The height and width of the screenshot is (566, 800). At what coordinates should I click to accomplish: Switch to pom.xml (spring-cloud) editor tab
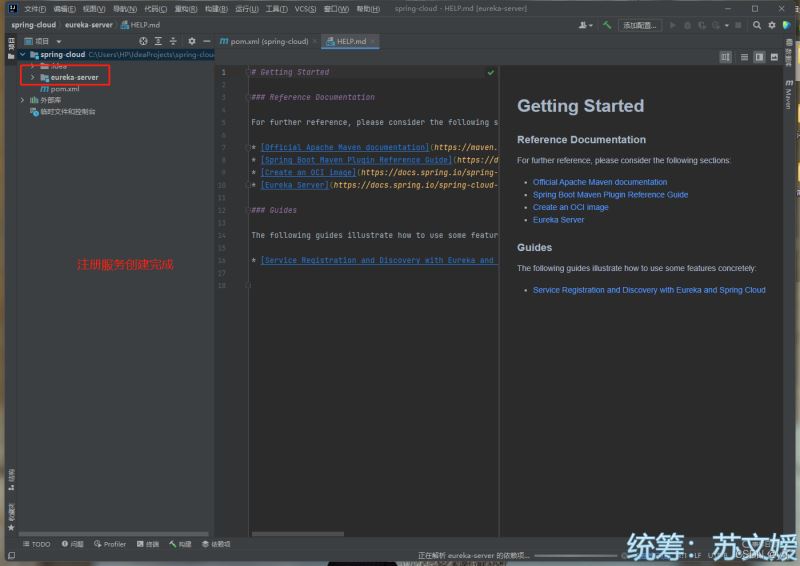pyautogui.click(x=268, y=41)
